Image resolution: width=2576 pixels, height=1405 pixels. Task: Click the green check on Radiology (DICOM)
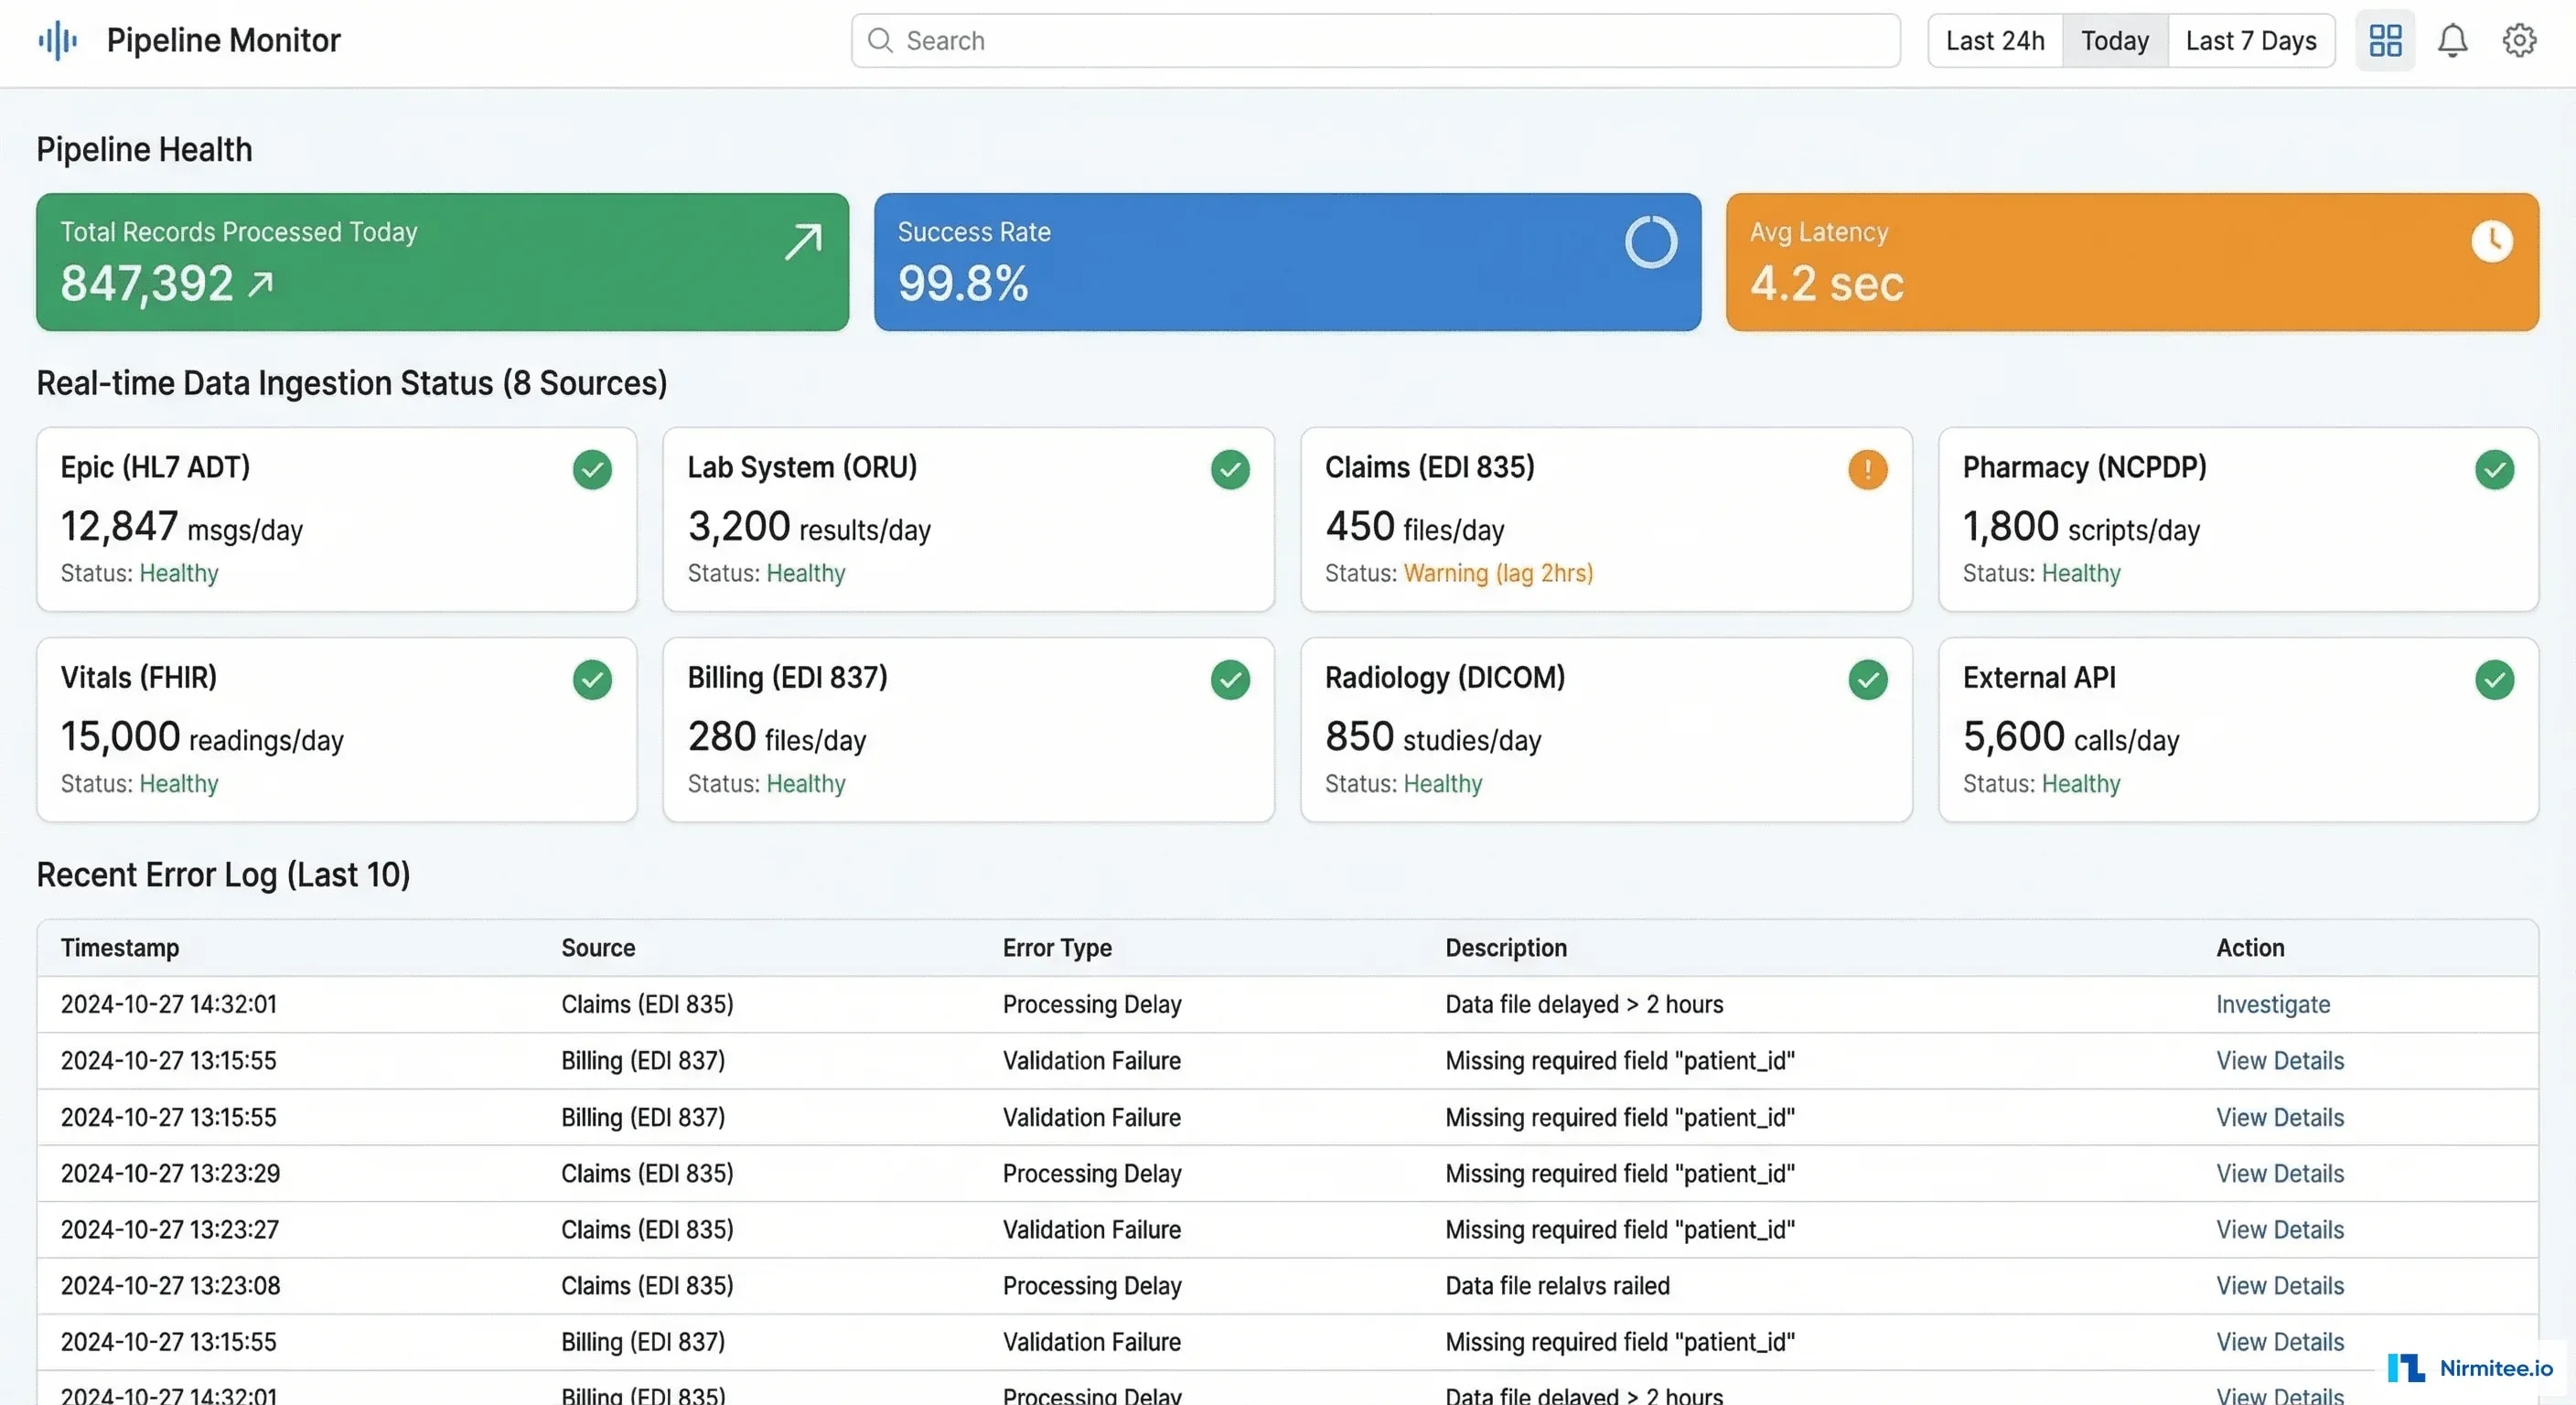(x=1867, y=679)
